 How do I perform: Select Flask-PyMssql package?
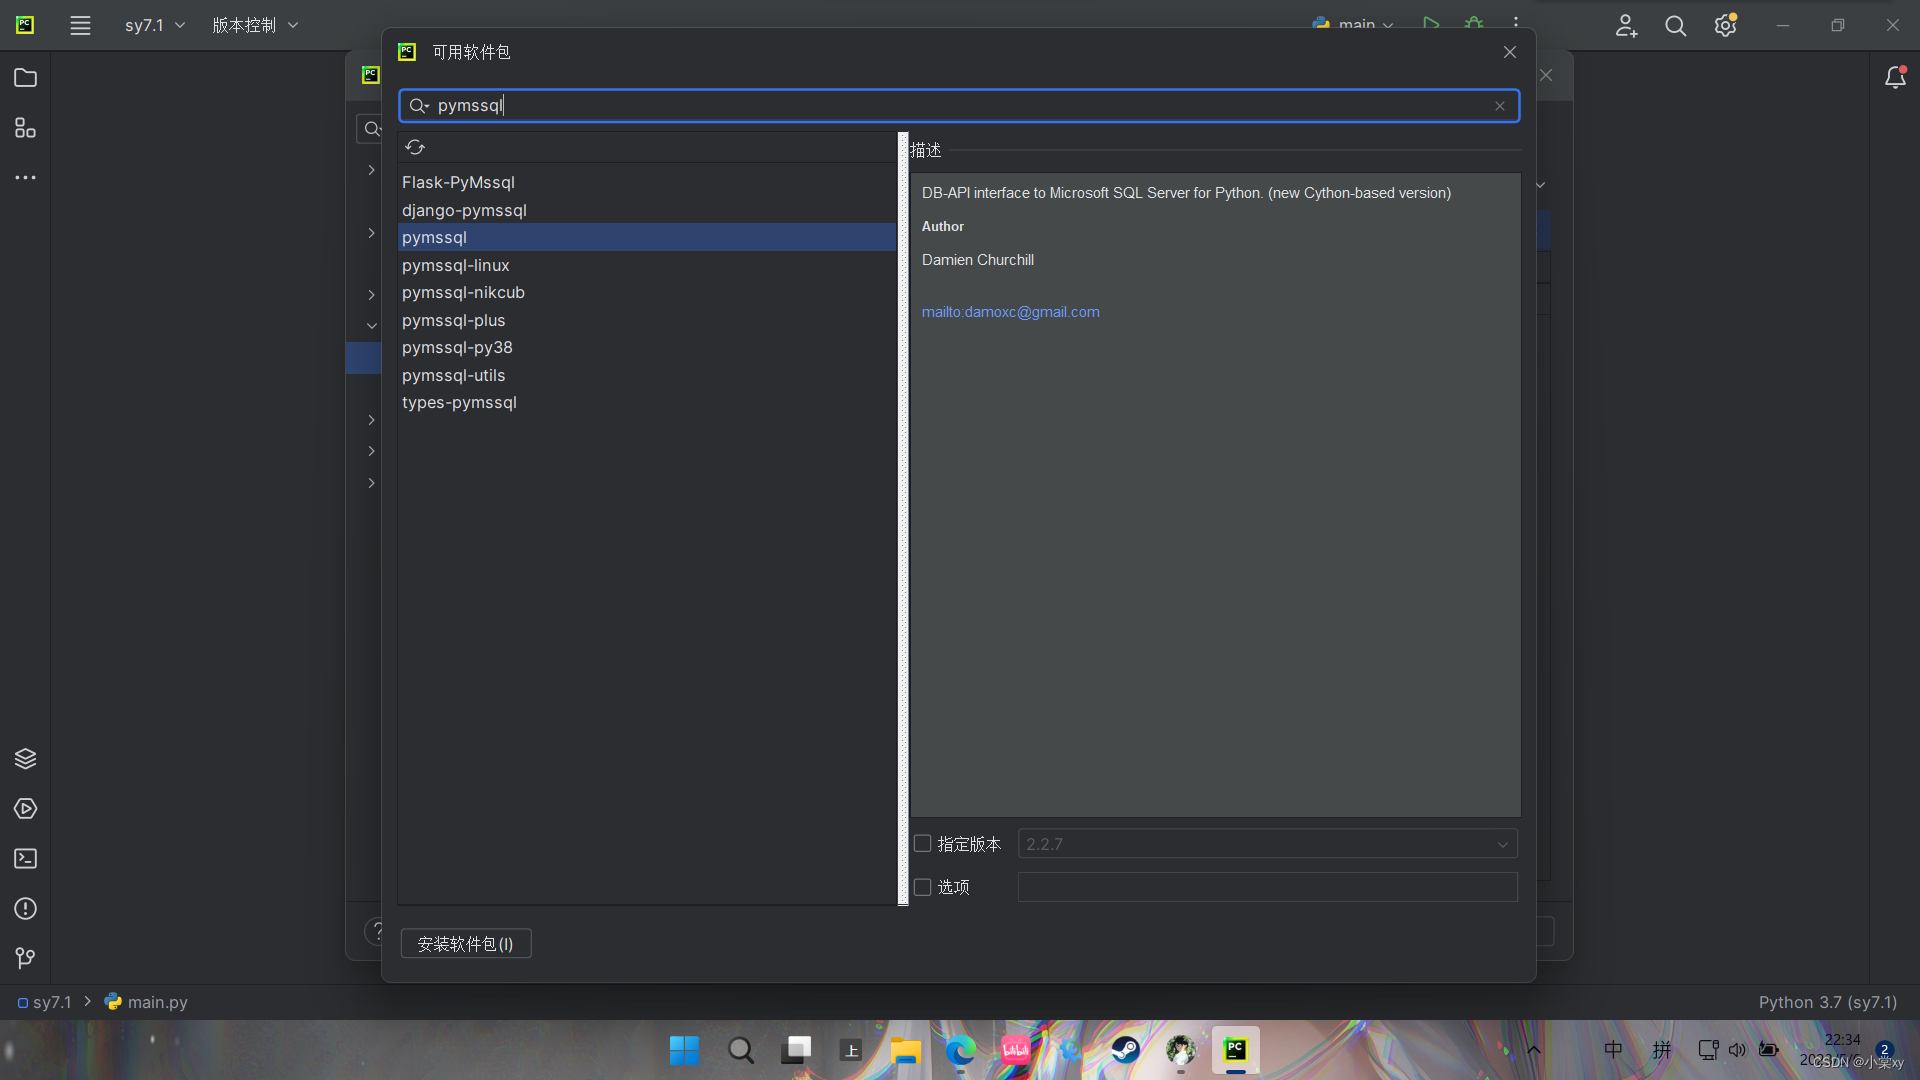click(x=647, y=183)
